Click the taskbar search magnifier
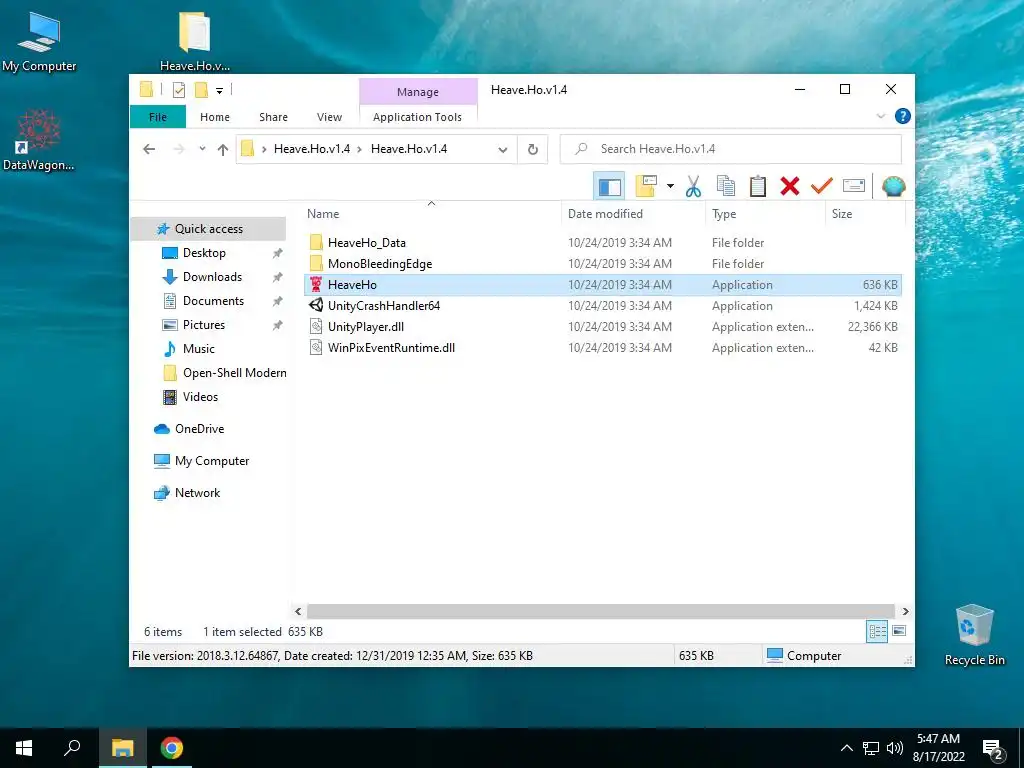Image resolution: width=1024 pixels, height=768 pixels. pyautogui.click(x=72, y=748)
